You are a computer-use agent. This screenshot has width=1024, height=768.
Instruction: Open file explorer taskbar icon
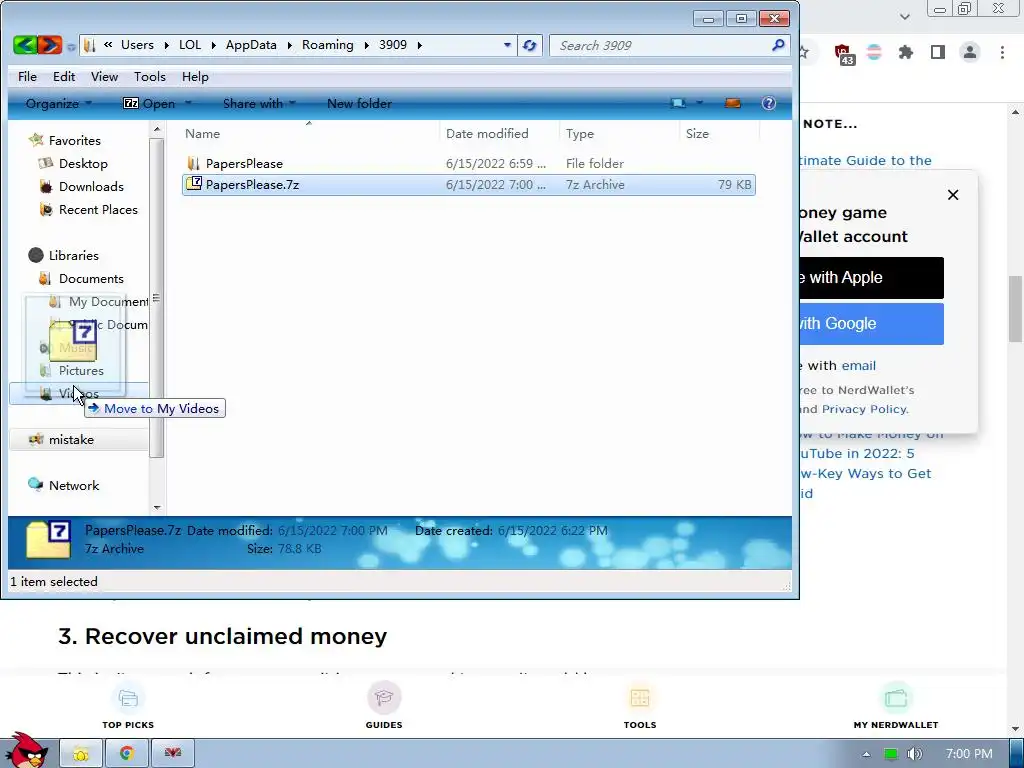81,754
